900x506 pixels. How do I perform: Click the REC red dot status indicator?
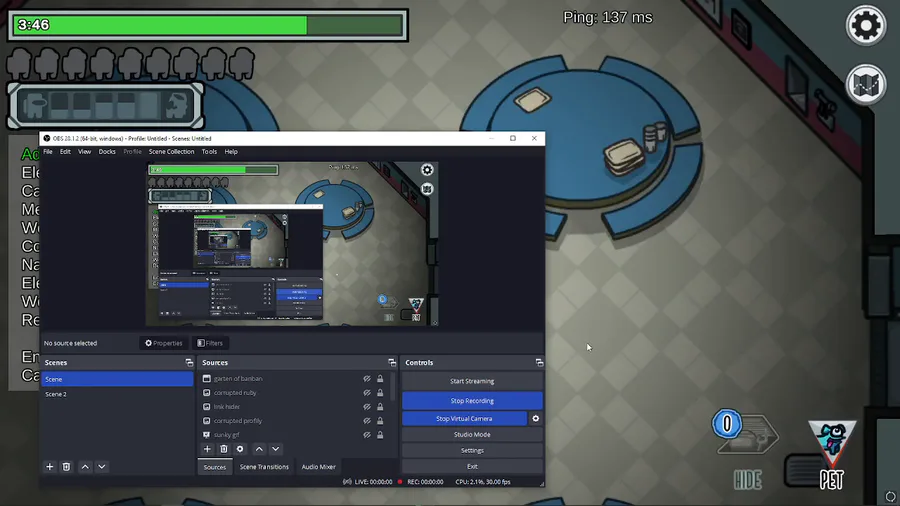point(400,482)
